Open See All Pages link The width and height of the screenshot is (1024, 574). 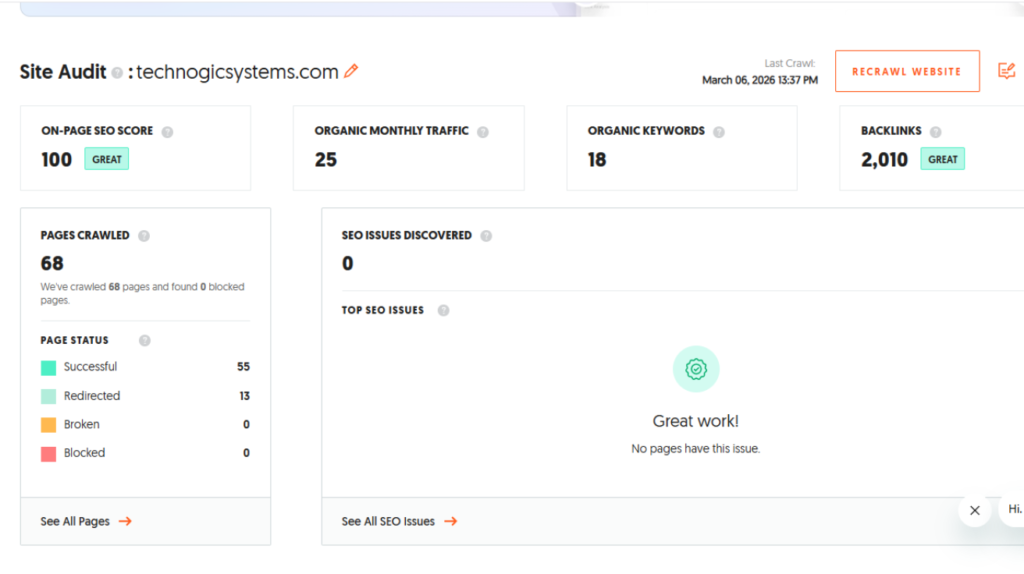(86, 521)
